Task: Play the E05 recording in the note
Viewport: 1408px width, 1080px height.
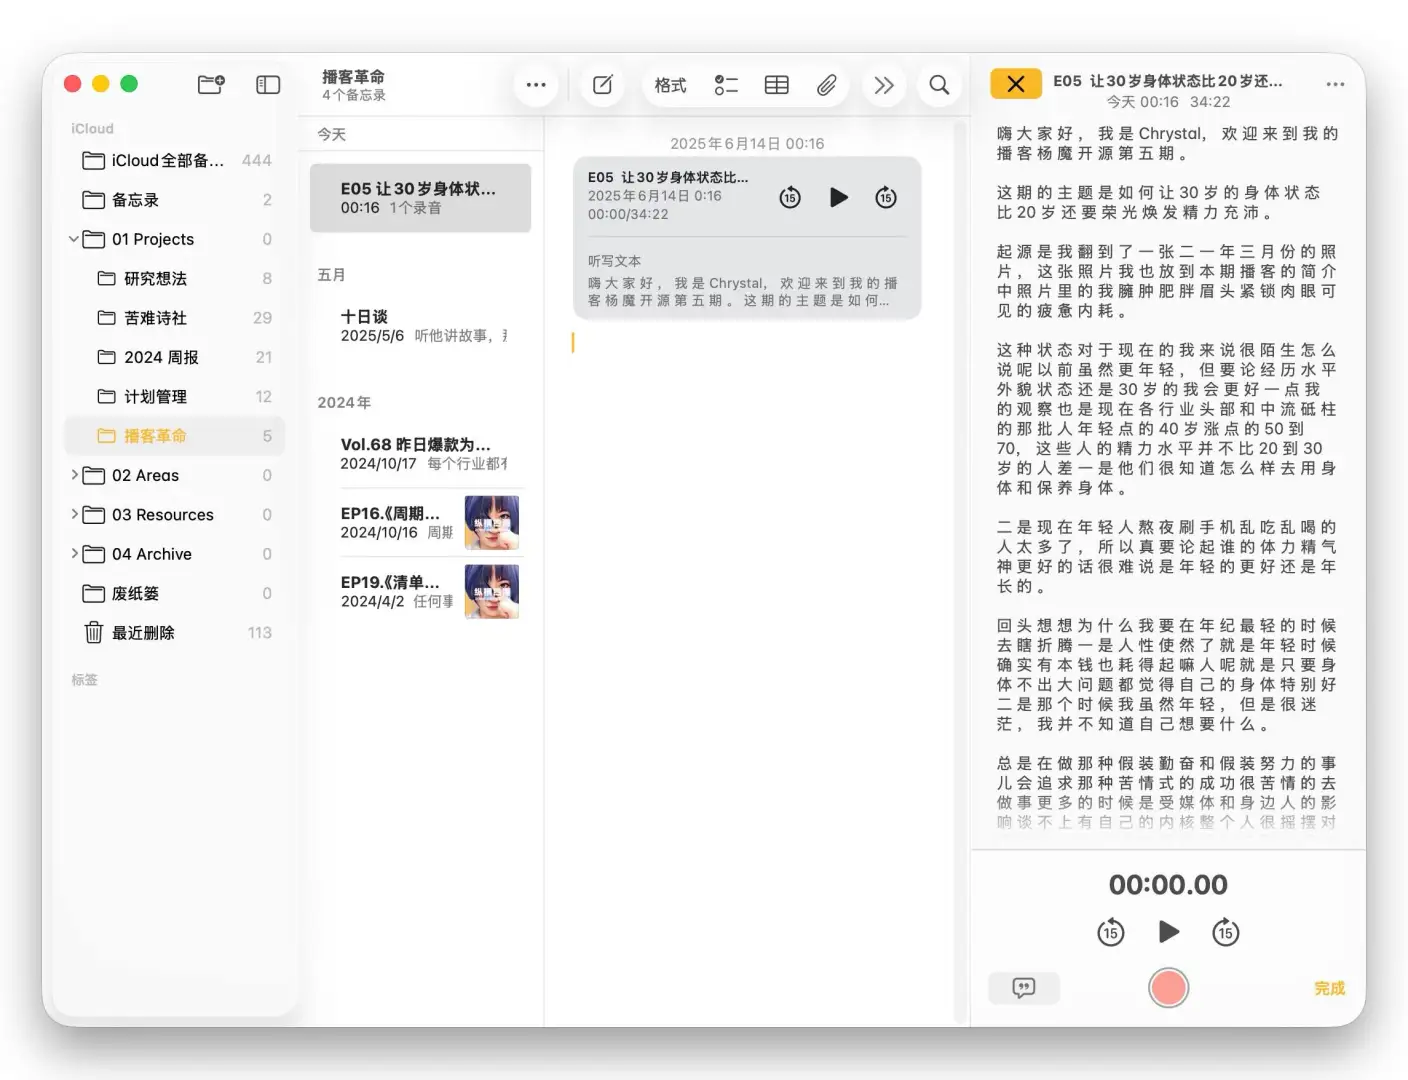Action: [x=839, y=197]
